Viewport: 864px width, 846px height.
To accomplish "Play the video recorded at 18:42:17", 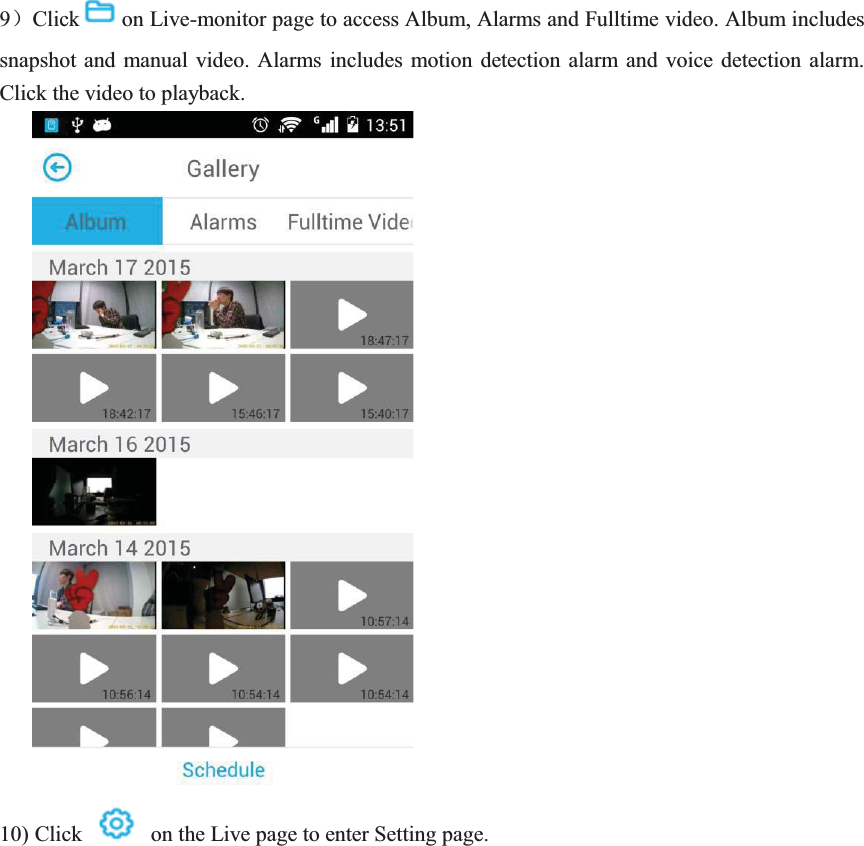I will coord(93,387).
